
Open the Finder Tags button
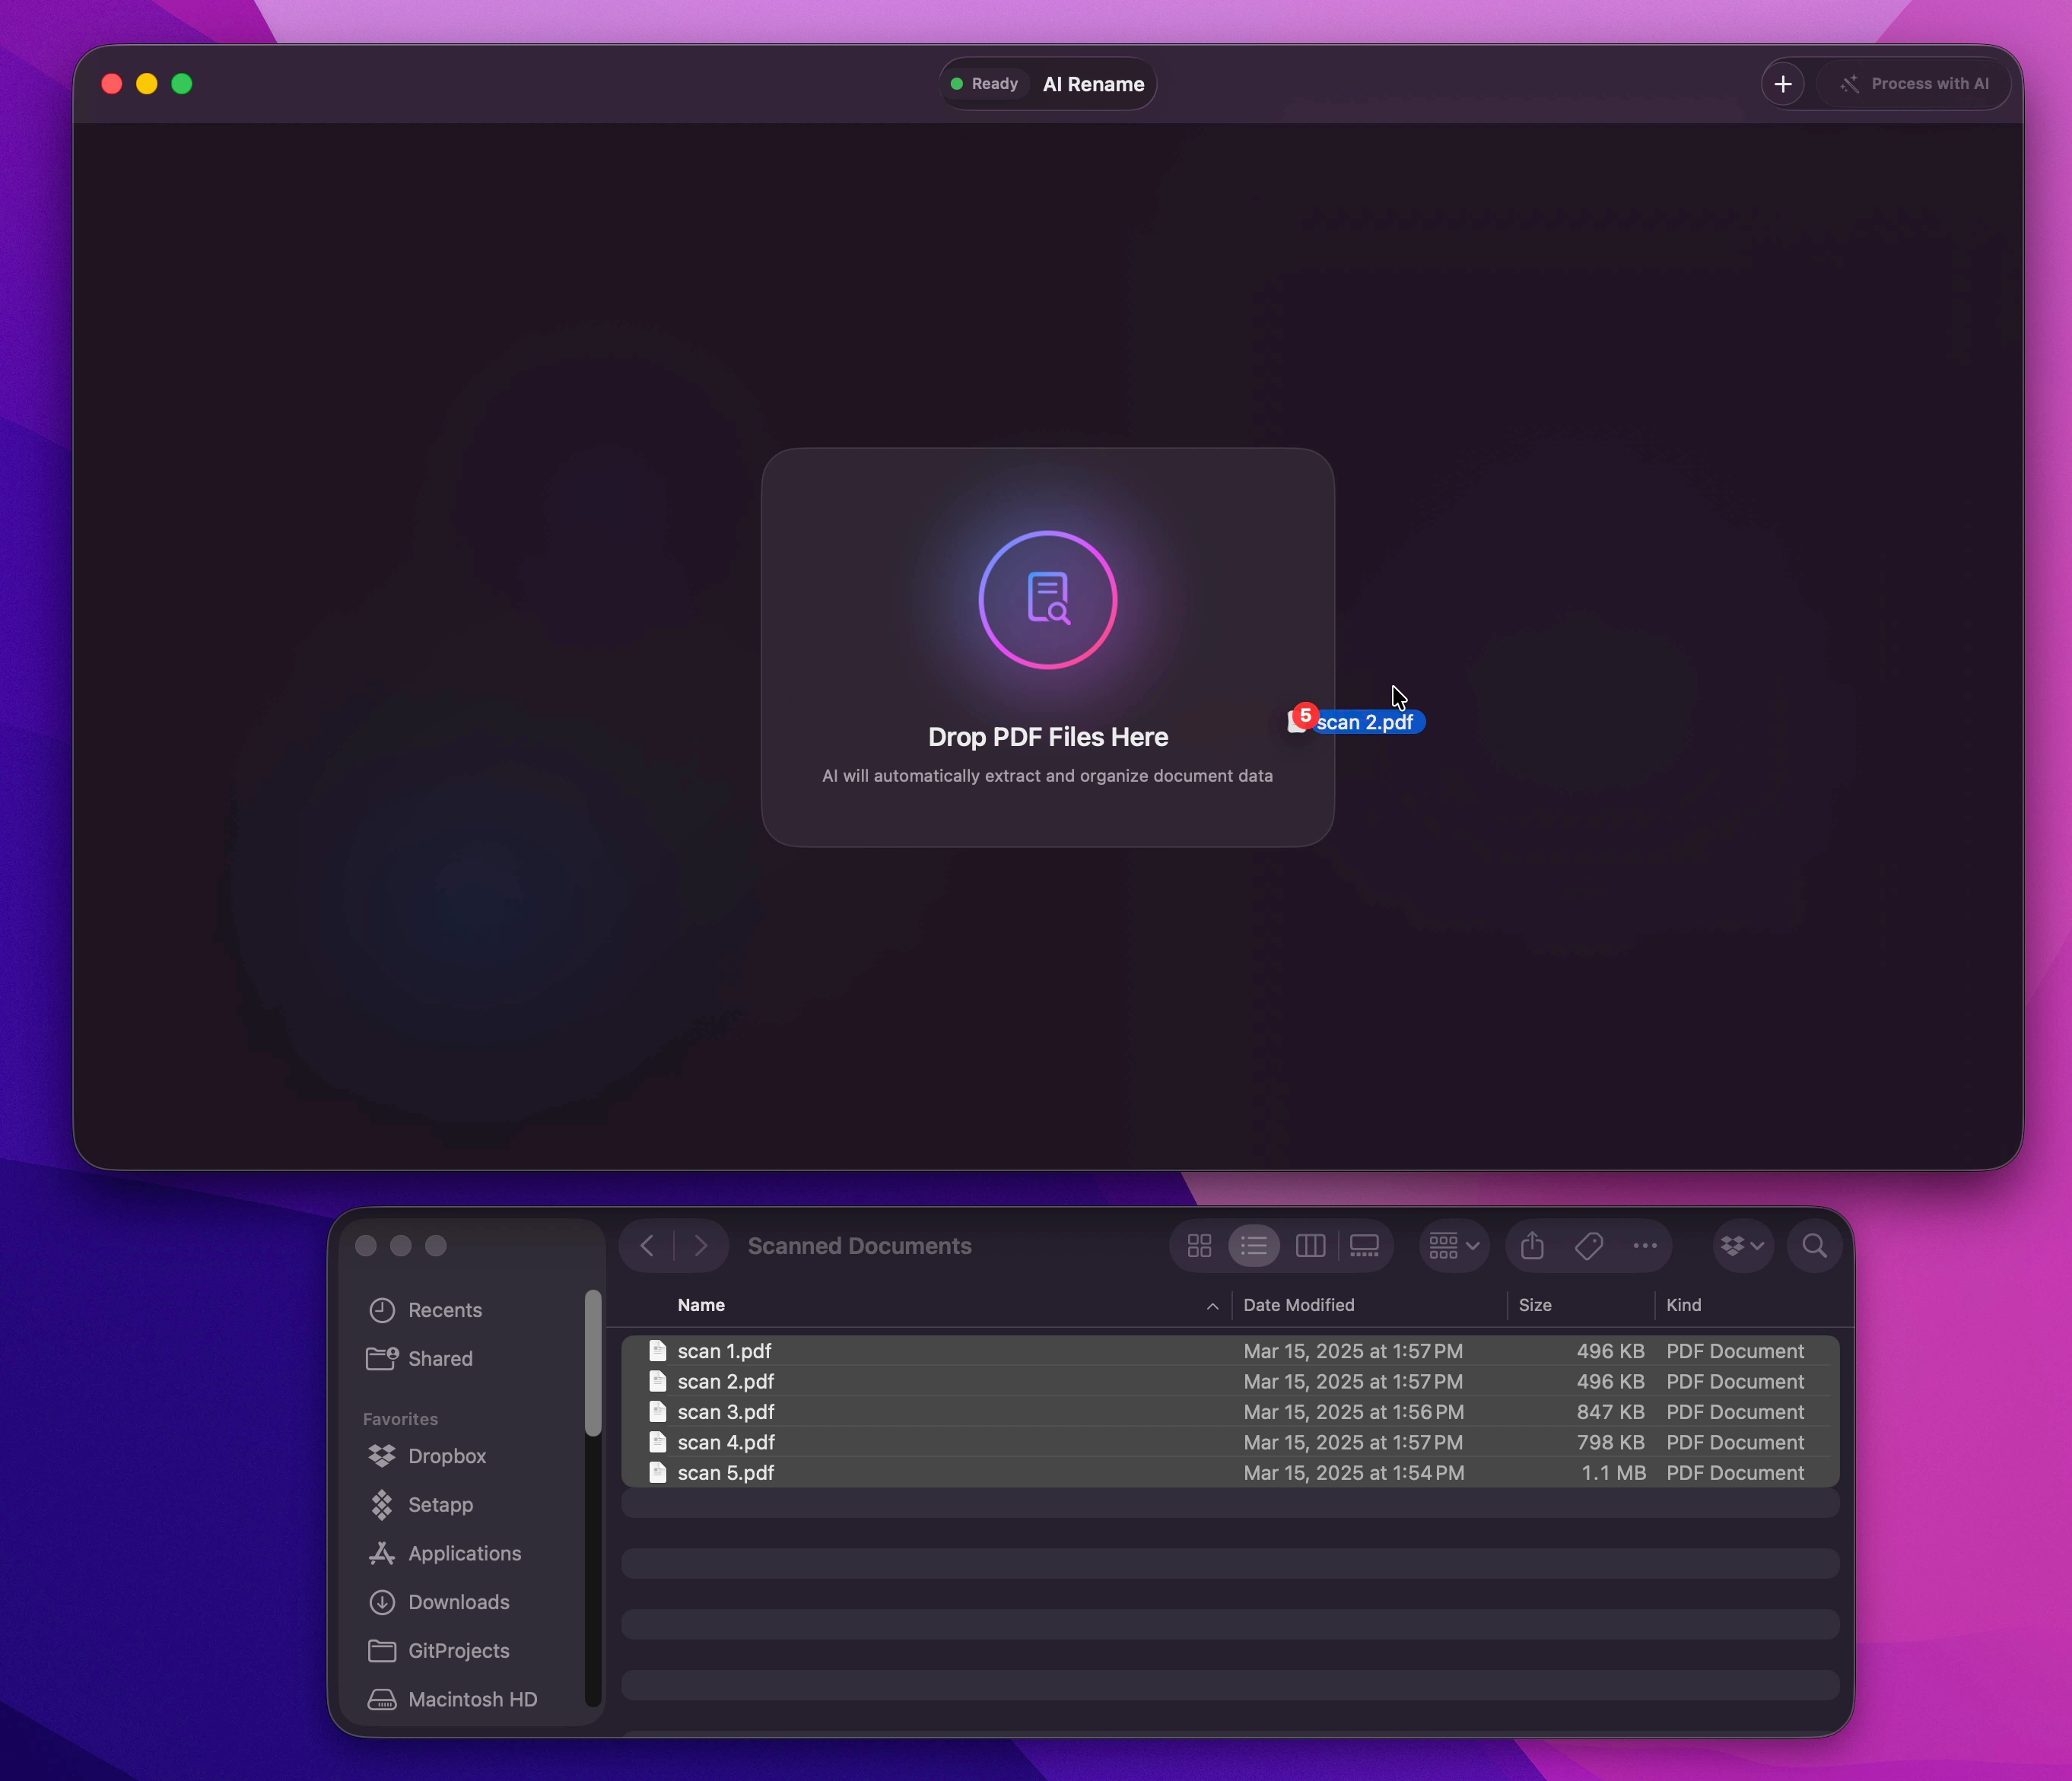click(1588, 1245)
